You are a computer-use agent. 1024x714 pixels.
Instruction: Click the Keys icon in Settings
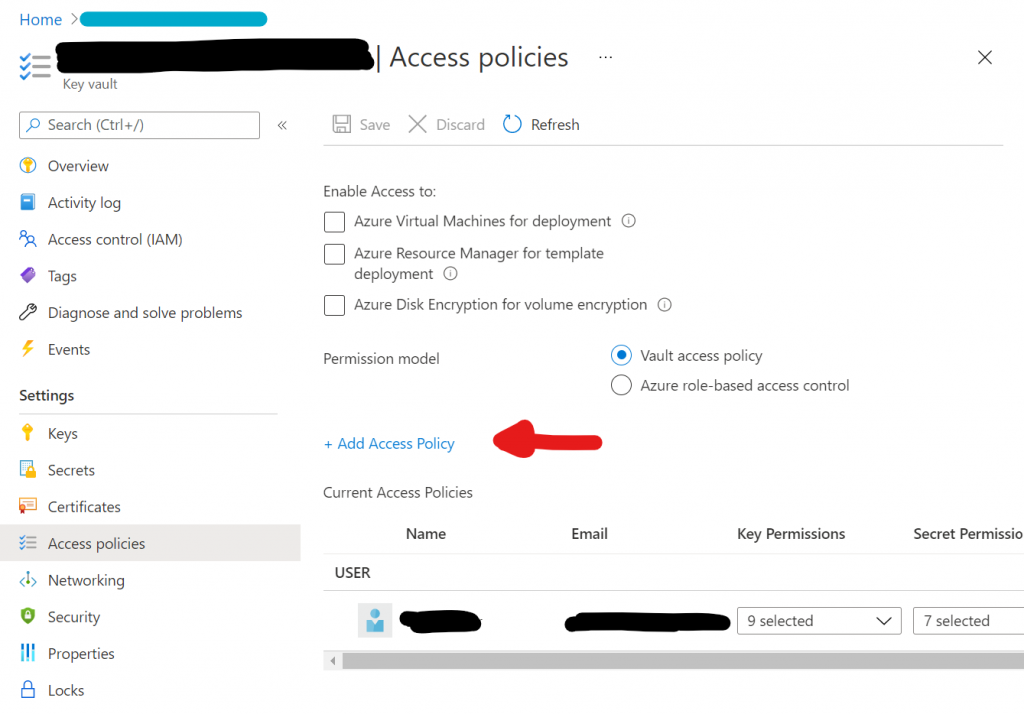coord(27,432)
